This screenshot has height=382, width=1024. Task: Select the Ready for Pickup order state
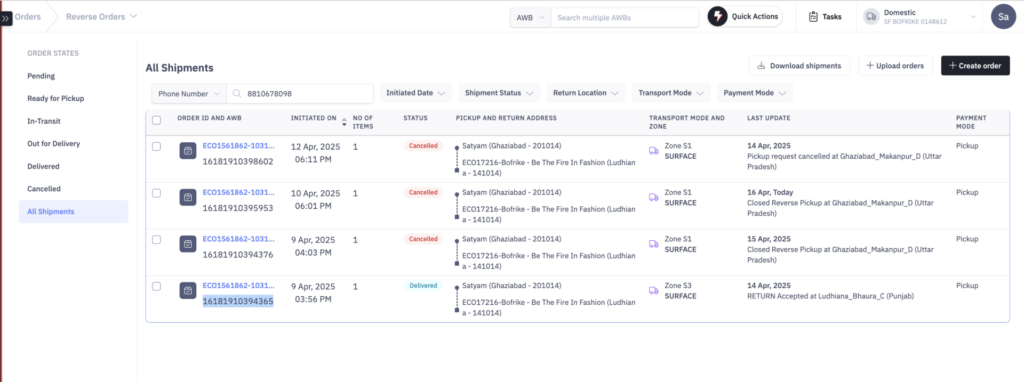(56, 99)
